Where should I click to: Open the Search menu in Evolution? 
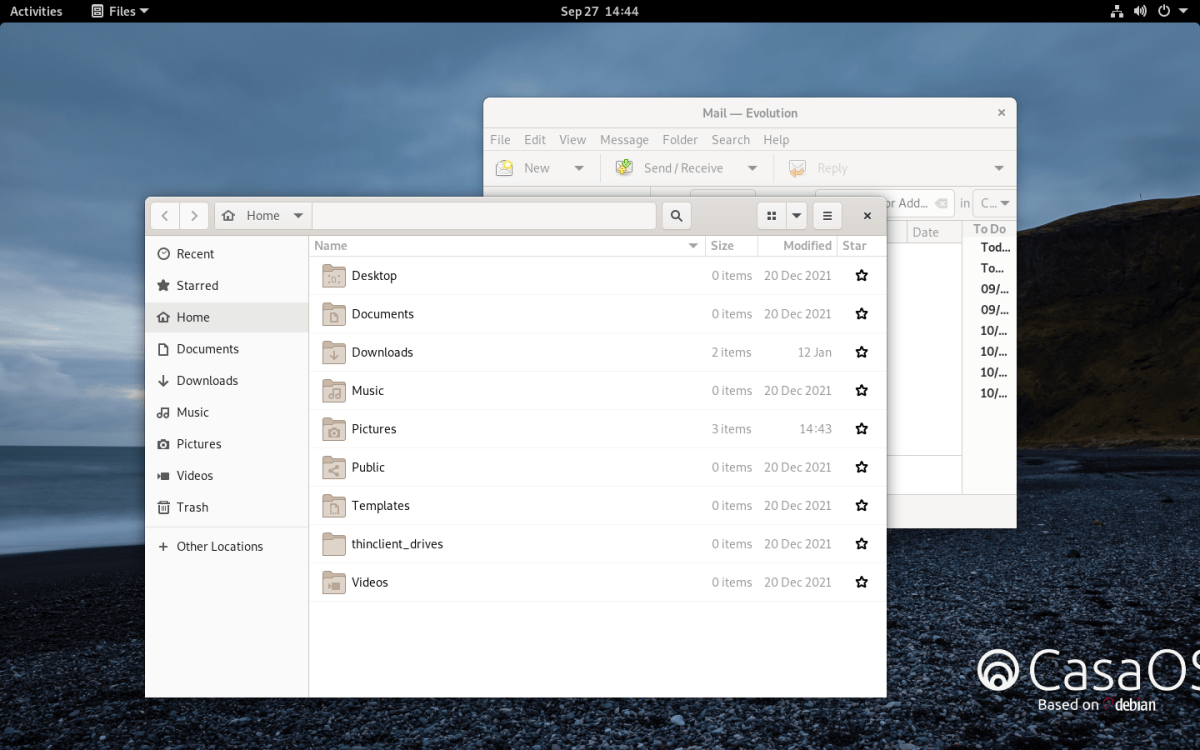coord(730,140)
